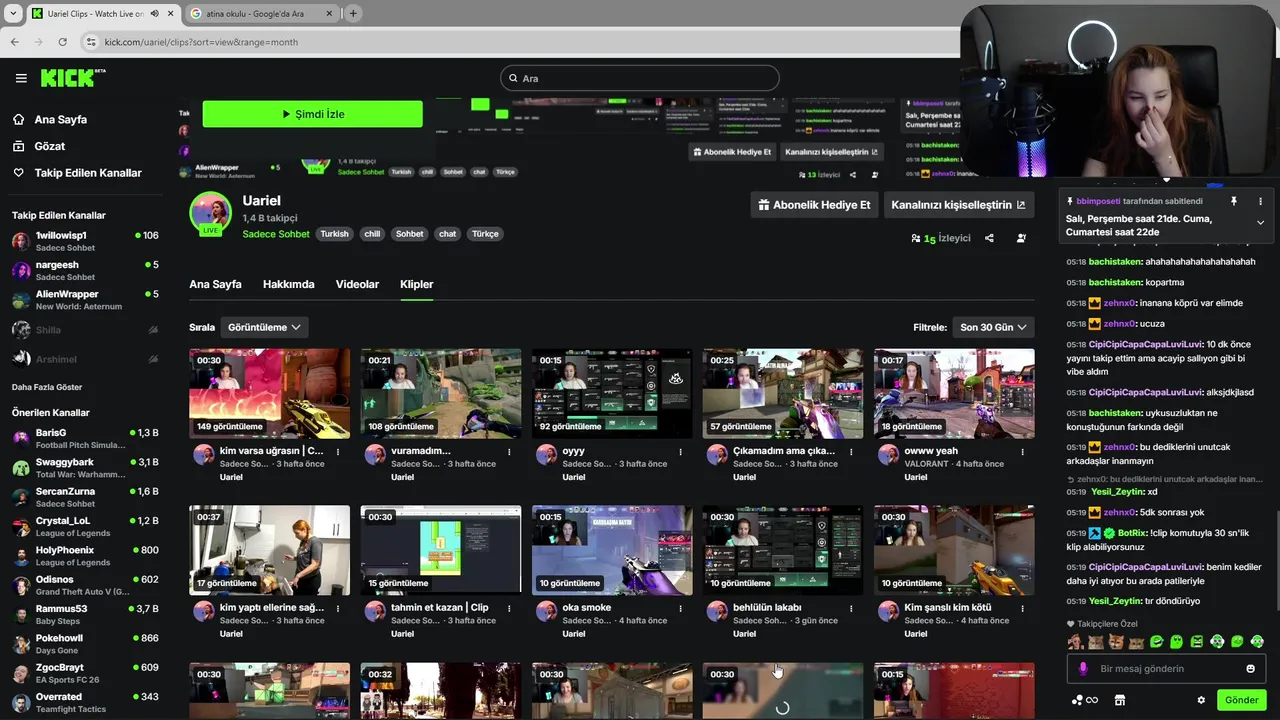1280x720 pixels.
Task: Open options menu for 'Çıkamadım ama çıka...' clip
Action: click(x=851, y=452)
